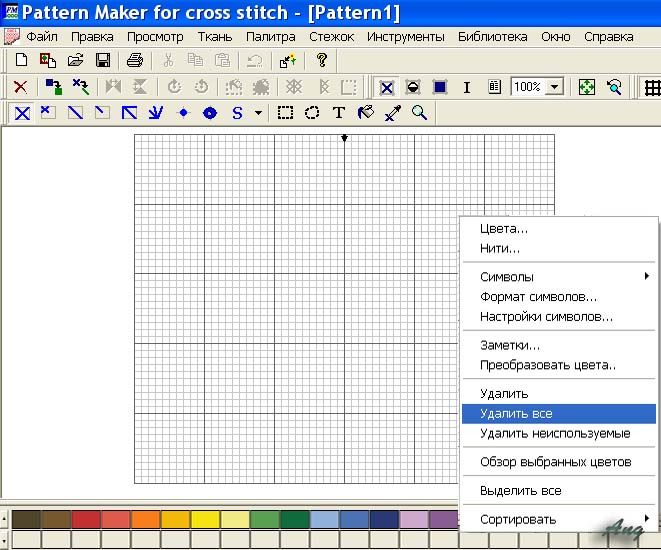
Task: Select the half stitch diagonal tool
Action: pyautogui.click(x=75, y=113)
